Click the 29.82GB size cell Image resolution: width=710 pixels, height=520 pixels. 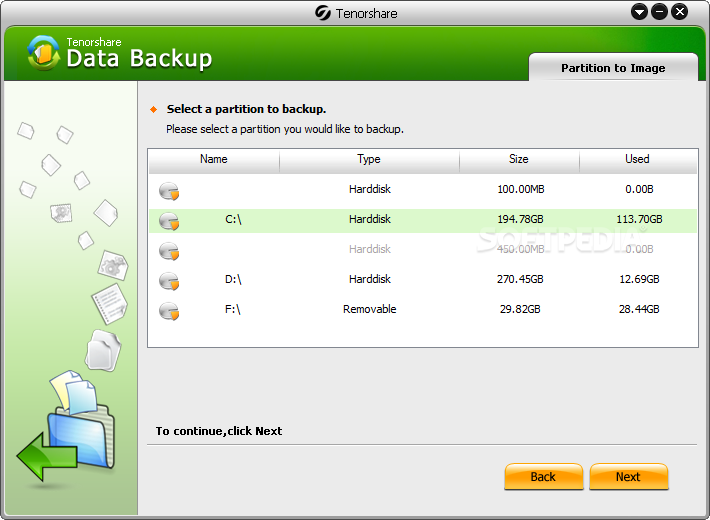520,309
